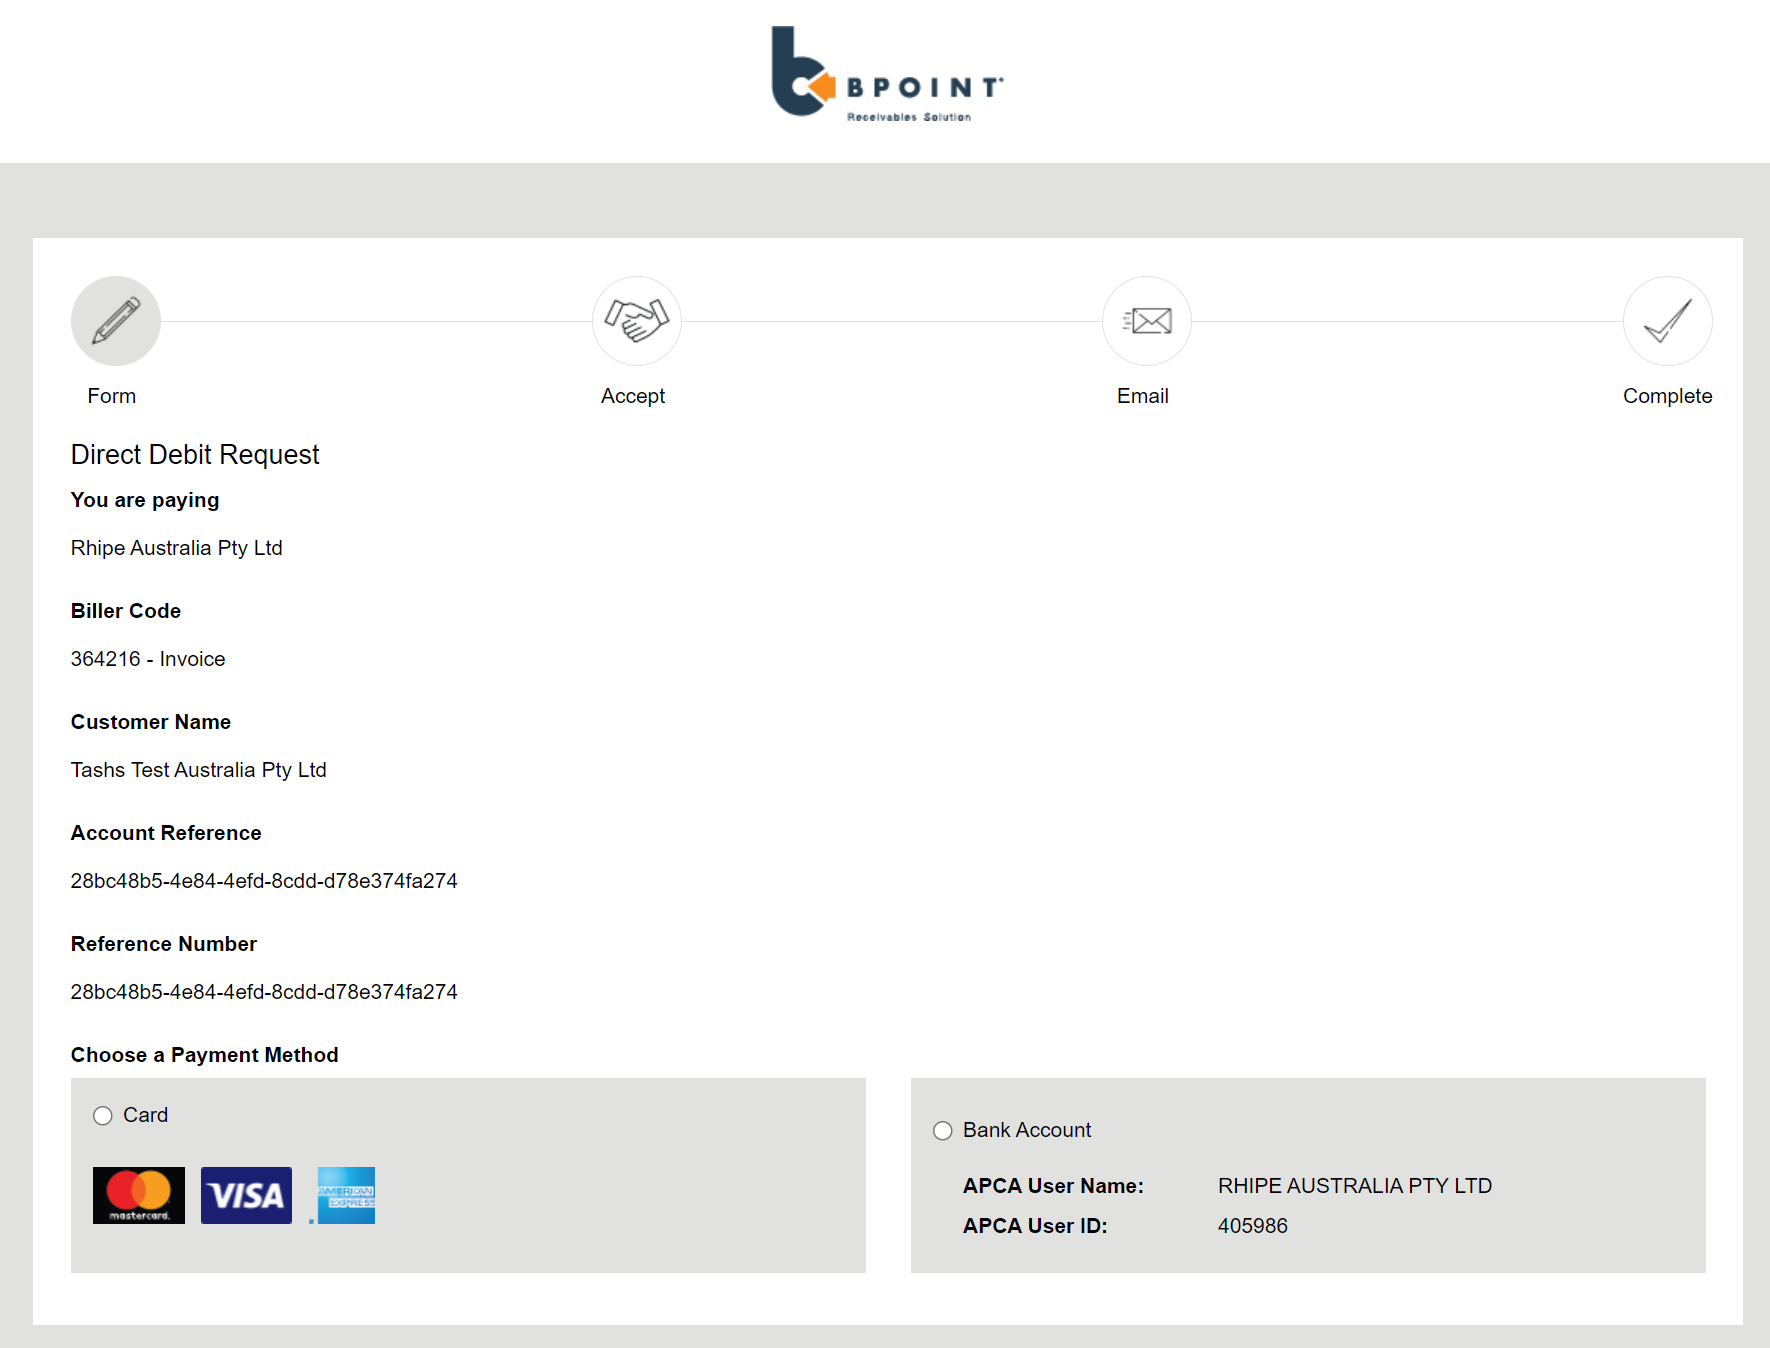Click the checkmark Complete step icon
The height and width of the screenshot is (1348, 1770).
click(1667, 321)
